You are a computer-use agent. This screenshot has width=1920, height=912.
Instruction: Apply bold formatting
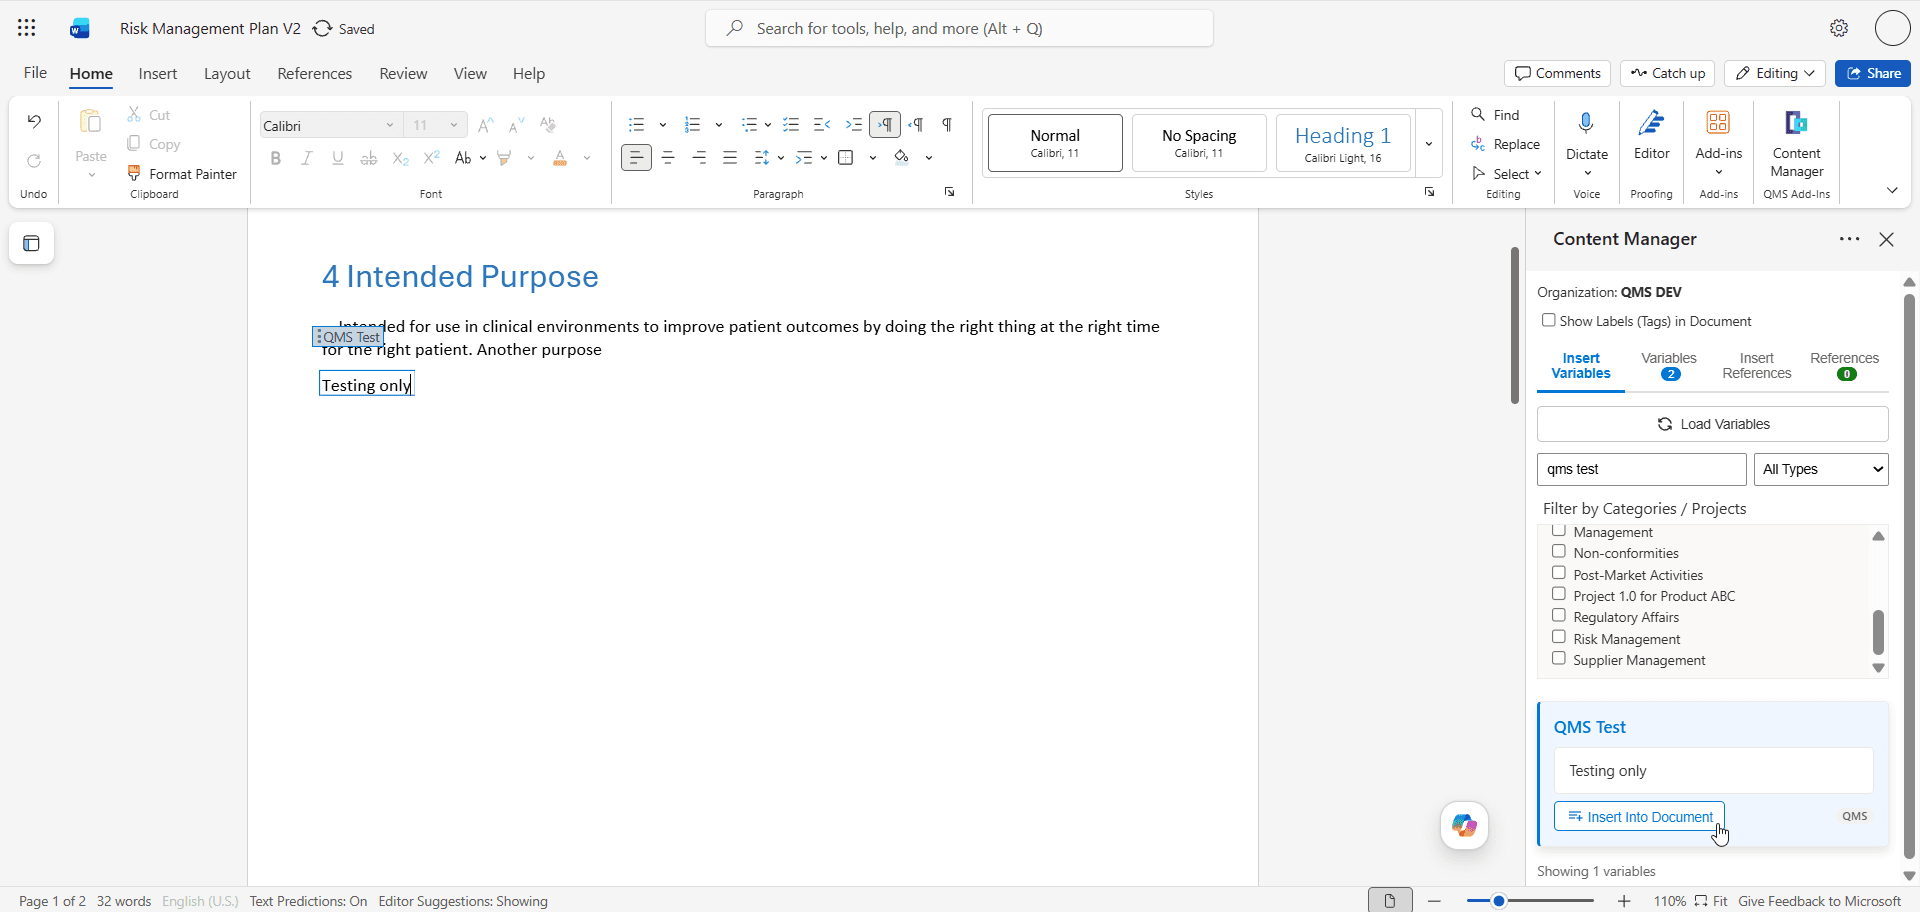[276, 158]
